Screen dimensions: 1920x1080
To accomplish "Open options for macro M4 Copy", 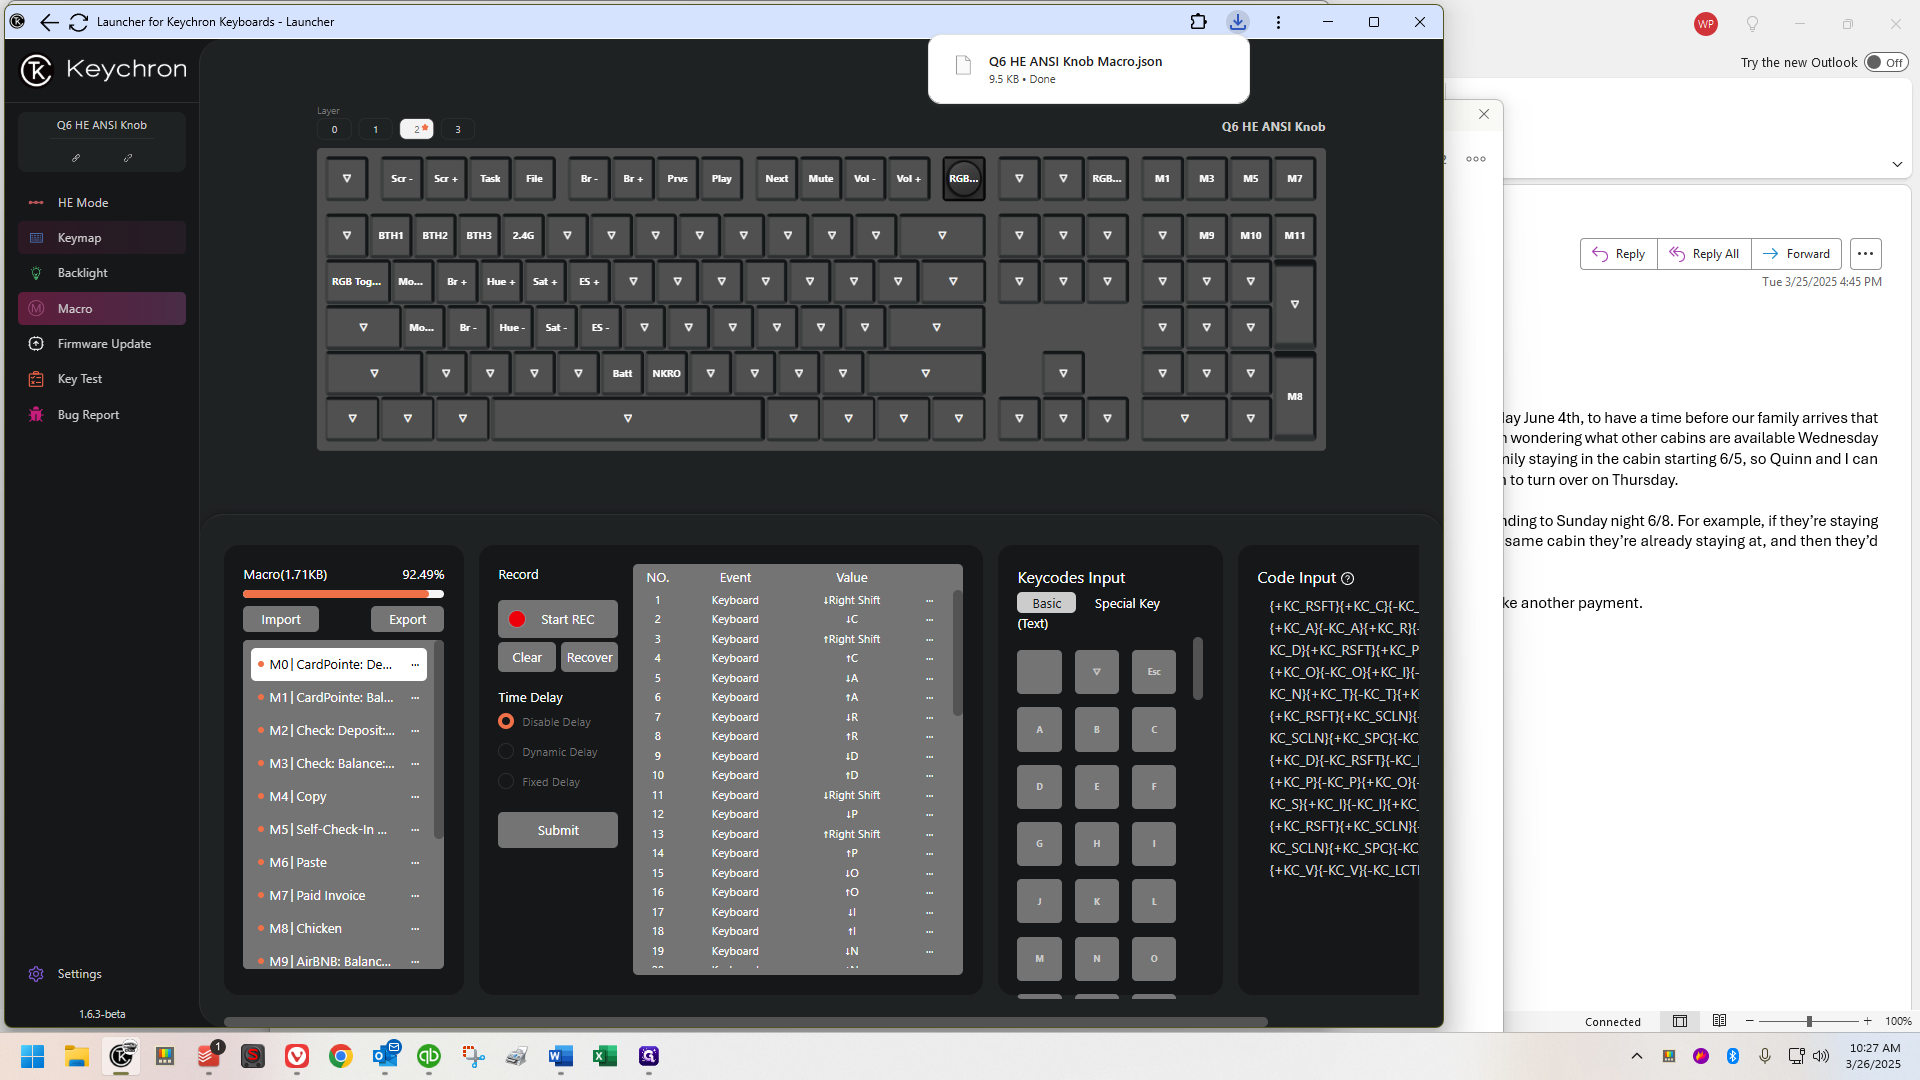I will 415,797.
